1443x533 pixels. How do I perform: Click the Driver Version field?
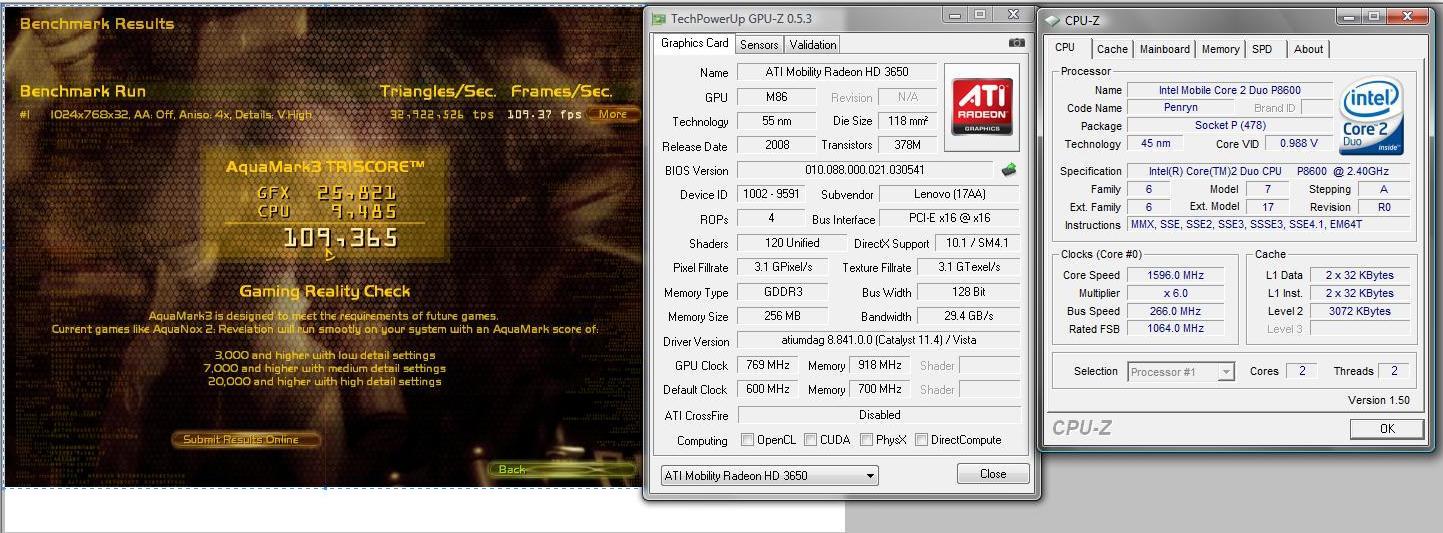[879, 341]
